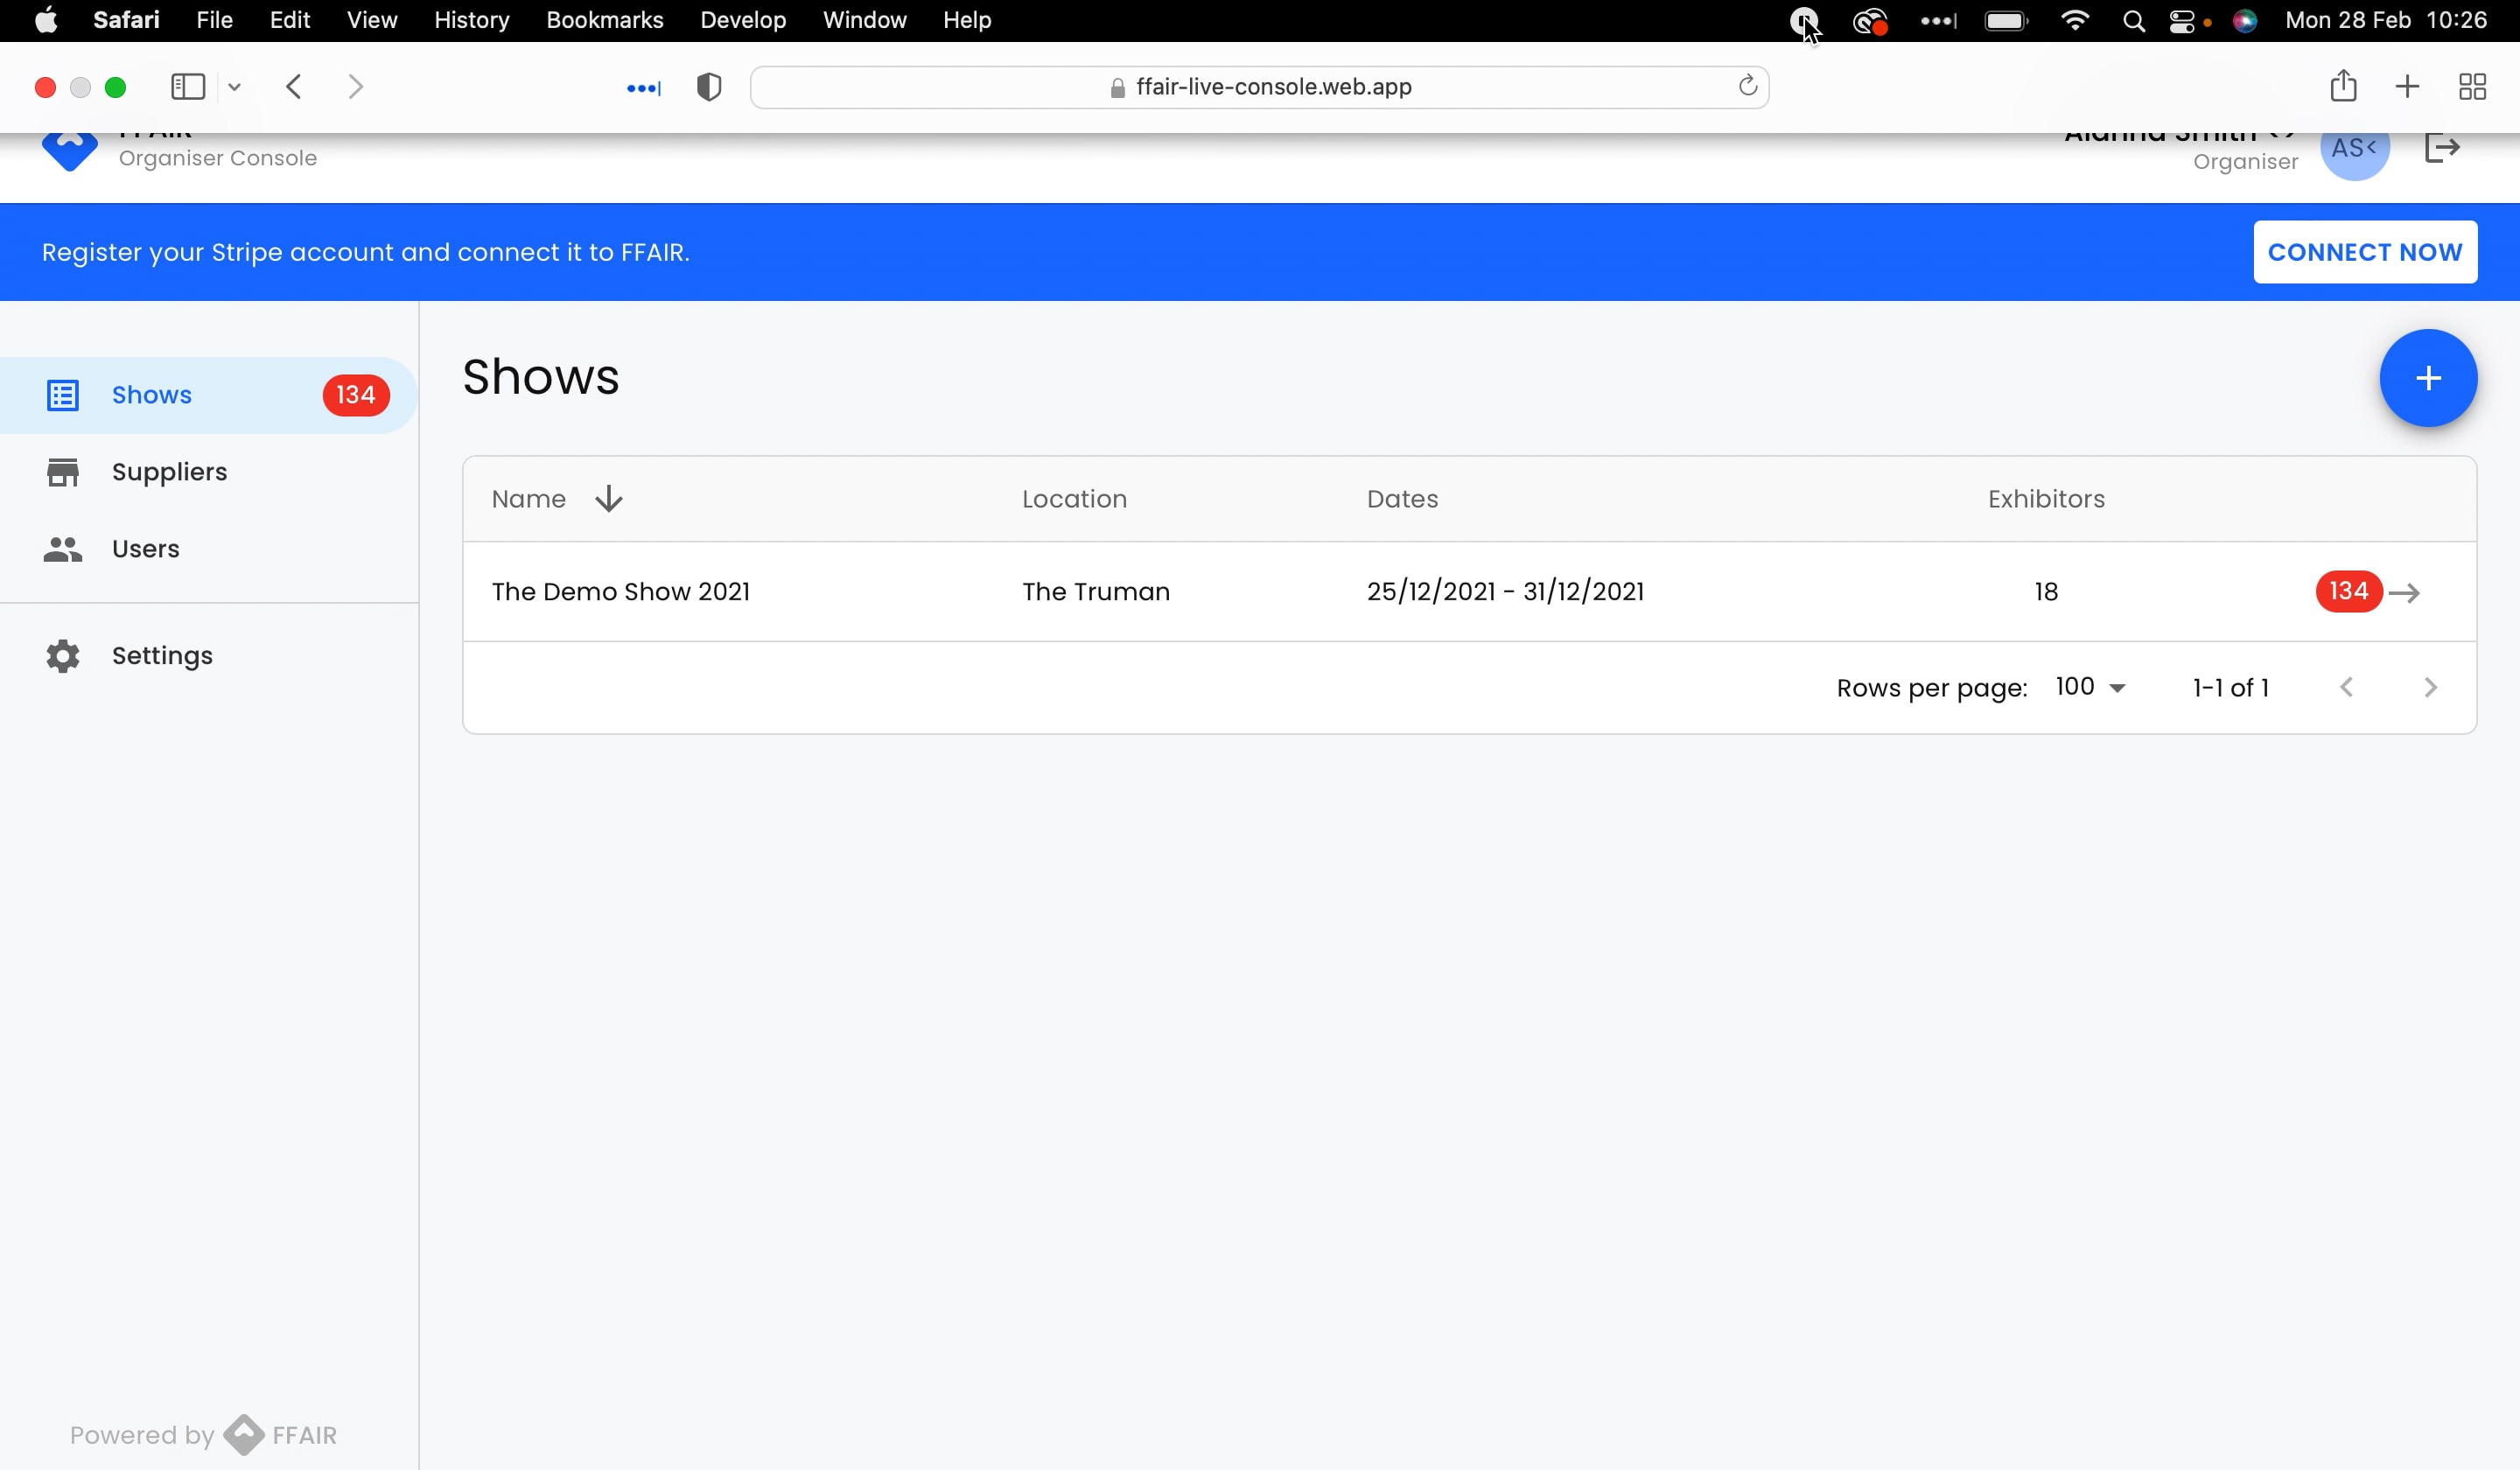The image size is (2520, 1470).
Task: Click the Users people icon
Action: (63, 549)
